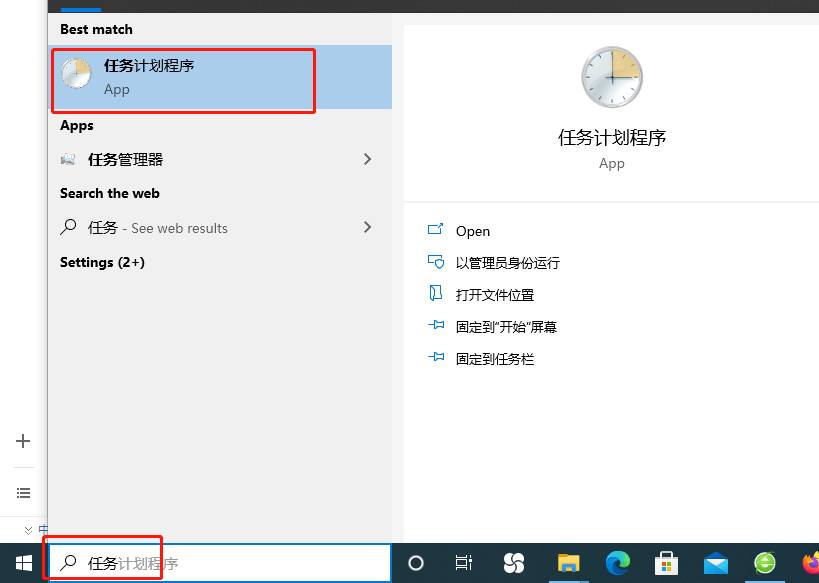Select 打开文件位置
819x583 pixels.
click(495, 295)
